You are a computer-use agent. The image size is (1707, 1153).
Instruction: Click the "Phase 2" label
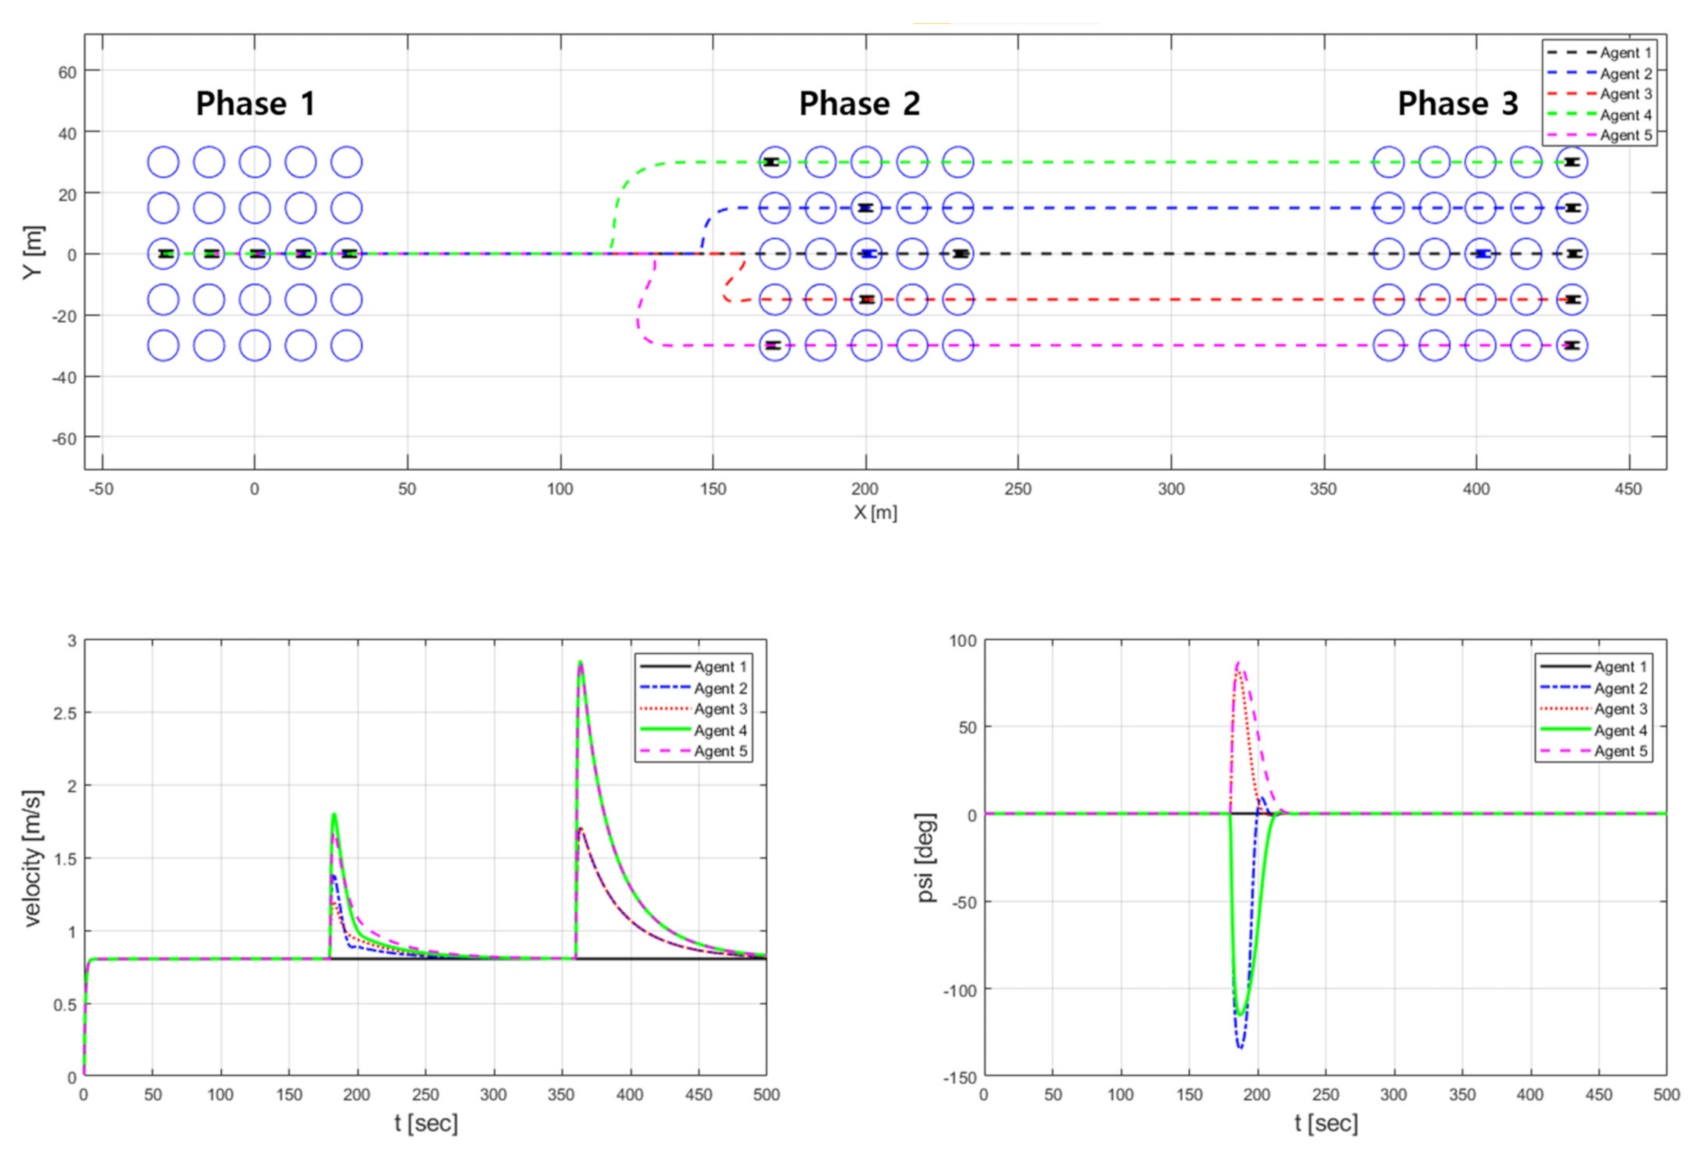pos(859,103)
